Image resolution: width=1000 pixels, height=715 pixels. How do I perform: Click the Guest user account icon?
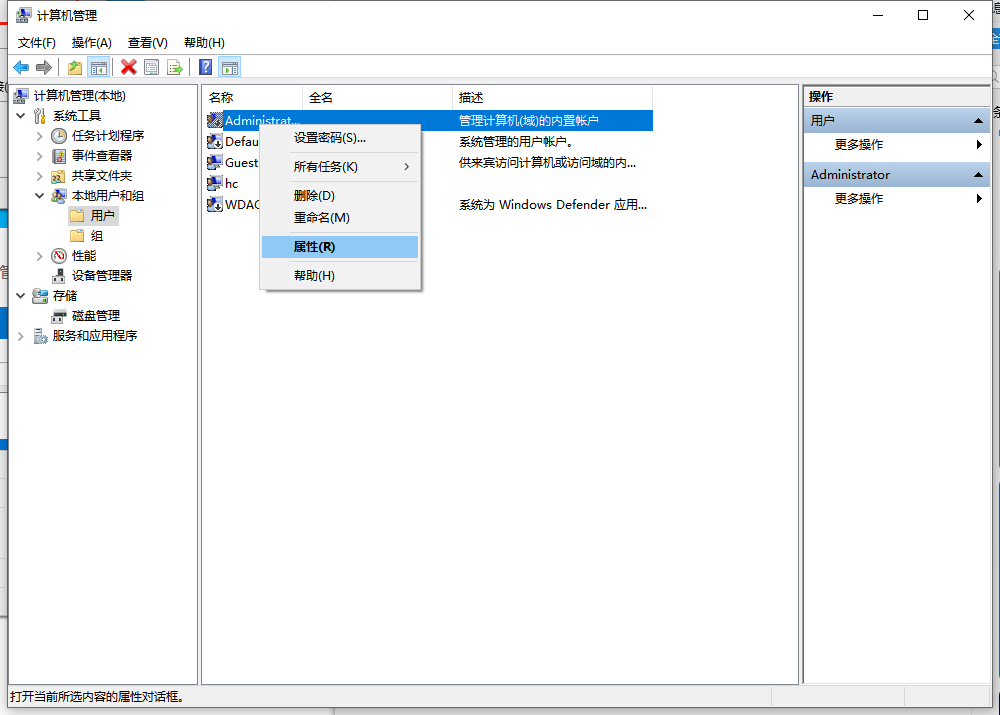pyautogui.click(x=215, y=163)
